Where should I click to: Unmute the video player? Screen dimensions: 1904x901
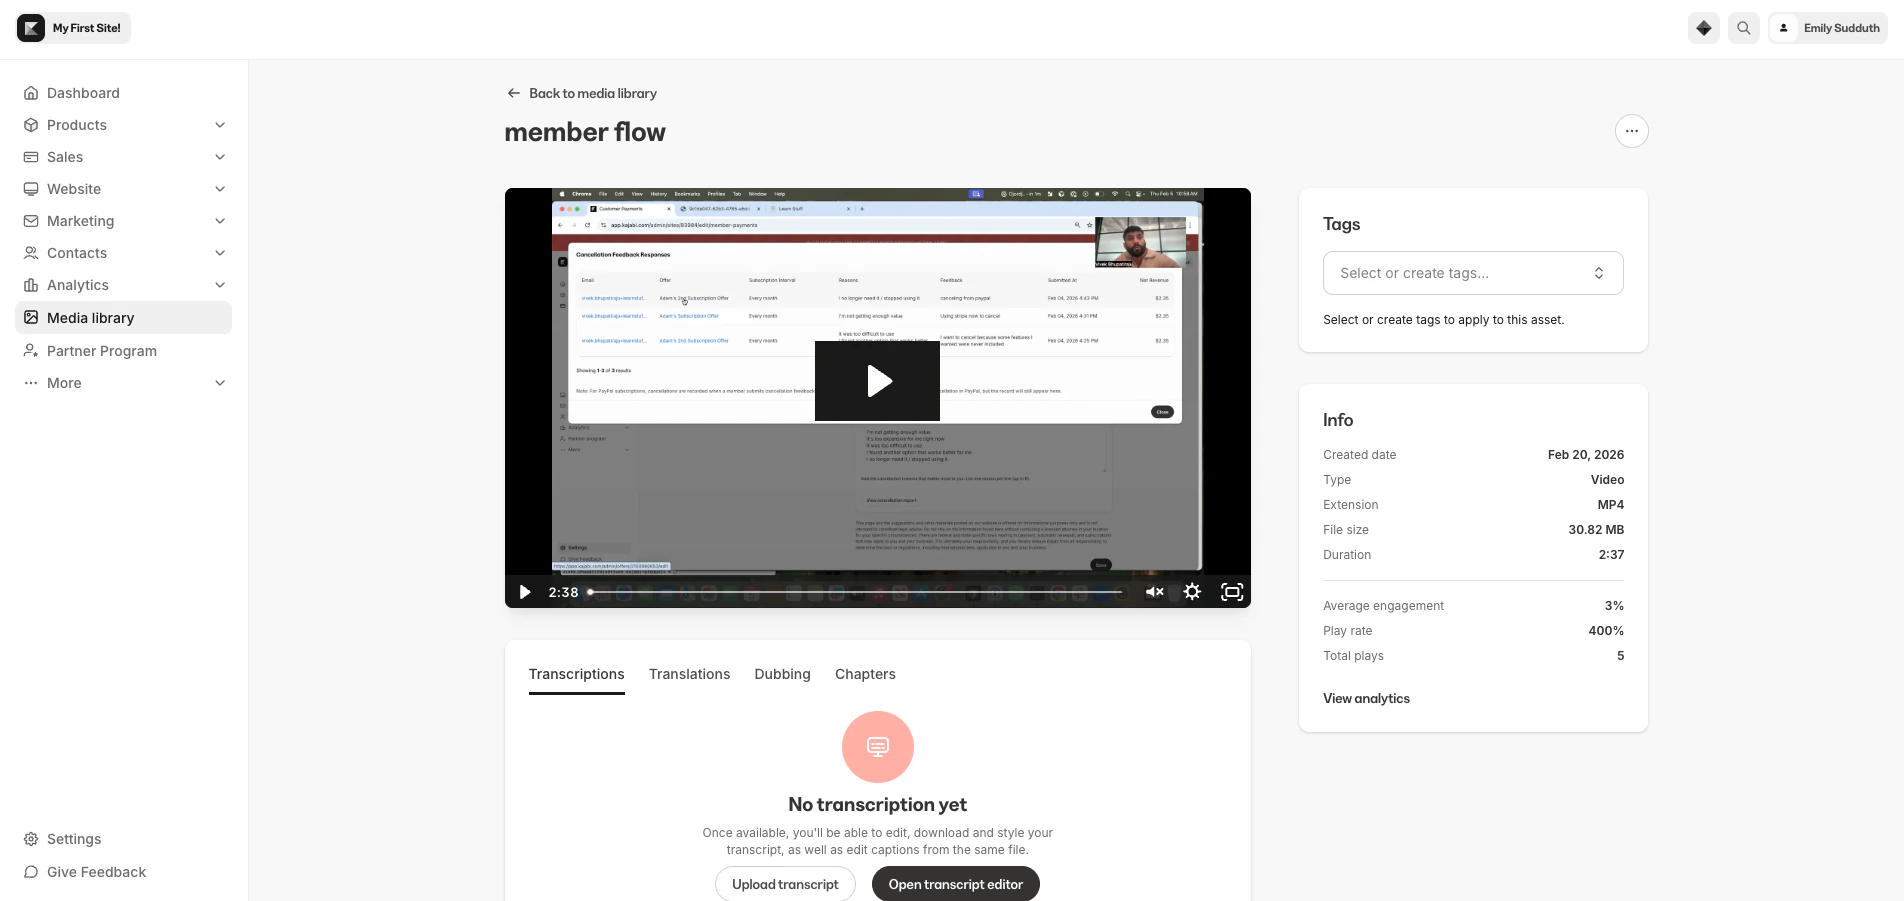(x=1155, y=591)
